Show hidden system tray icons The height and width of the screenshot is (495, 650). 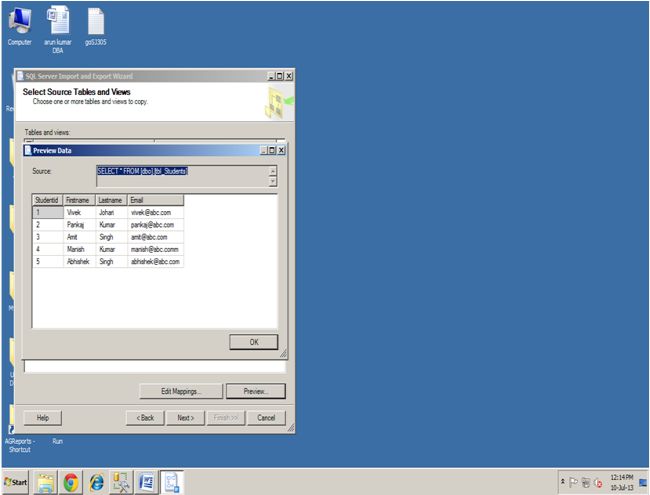pyautogui.click(x=563, y=482)
